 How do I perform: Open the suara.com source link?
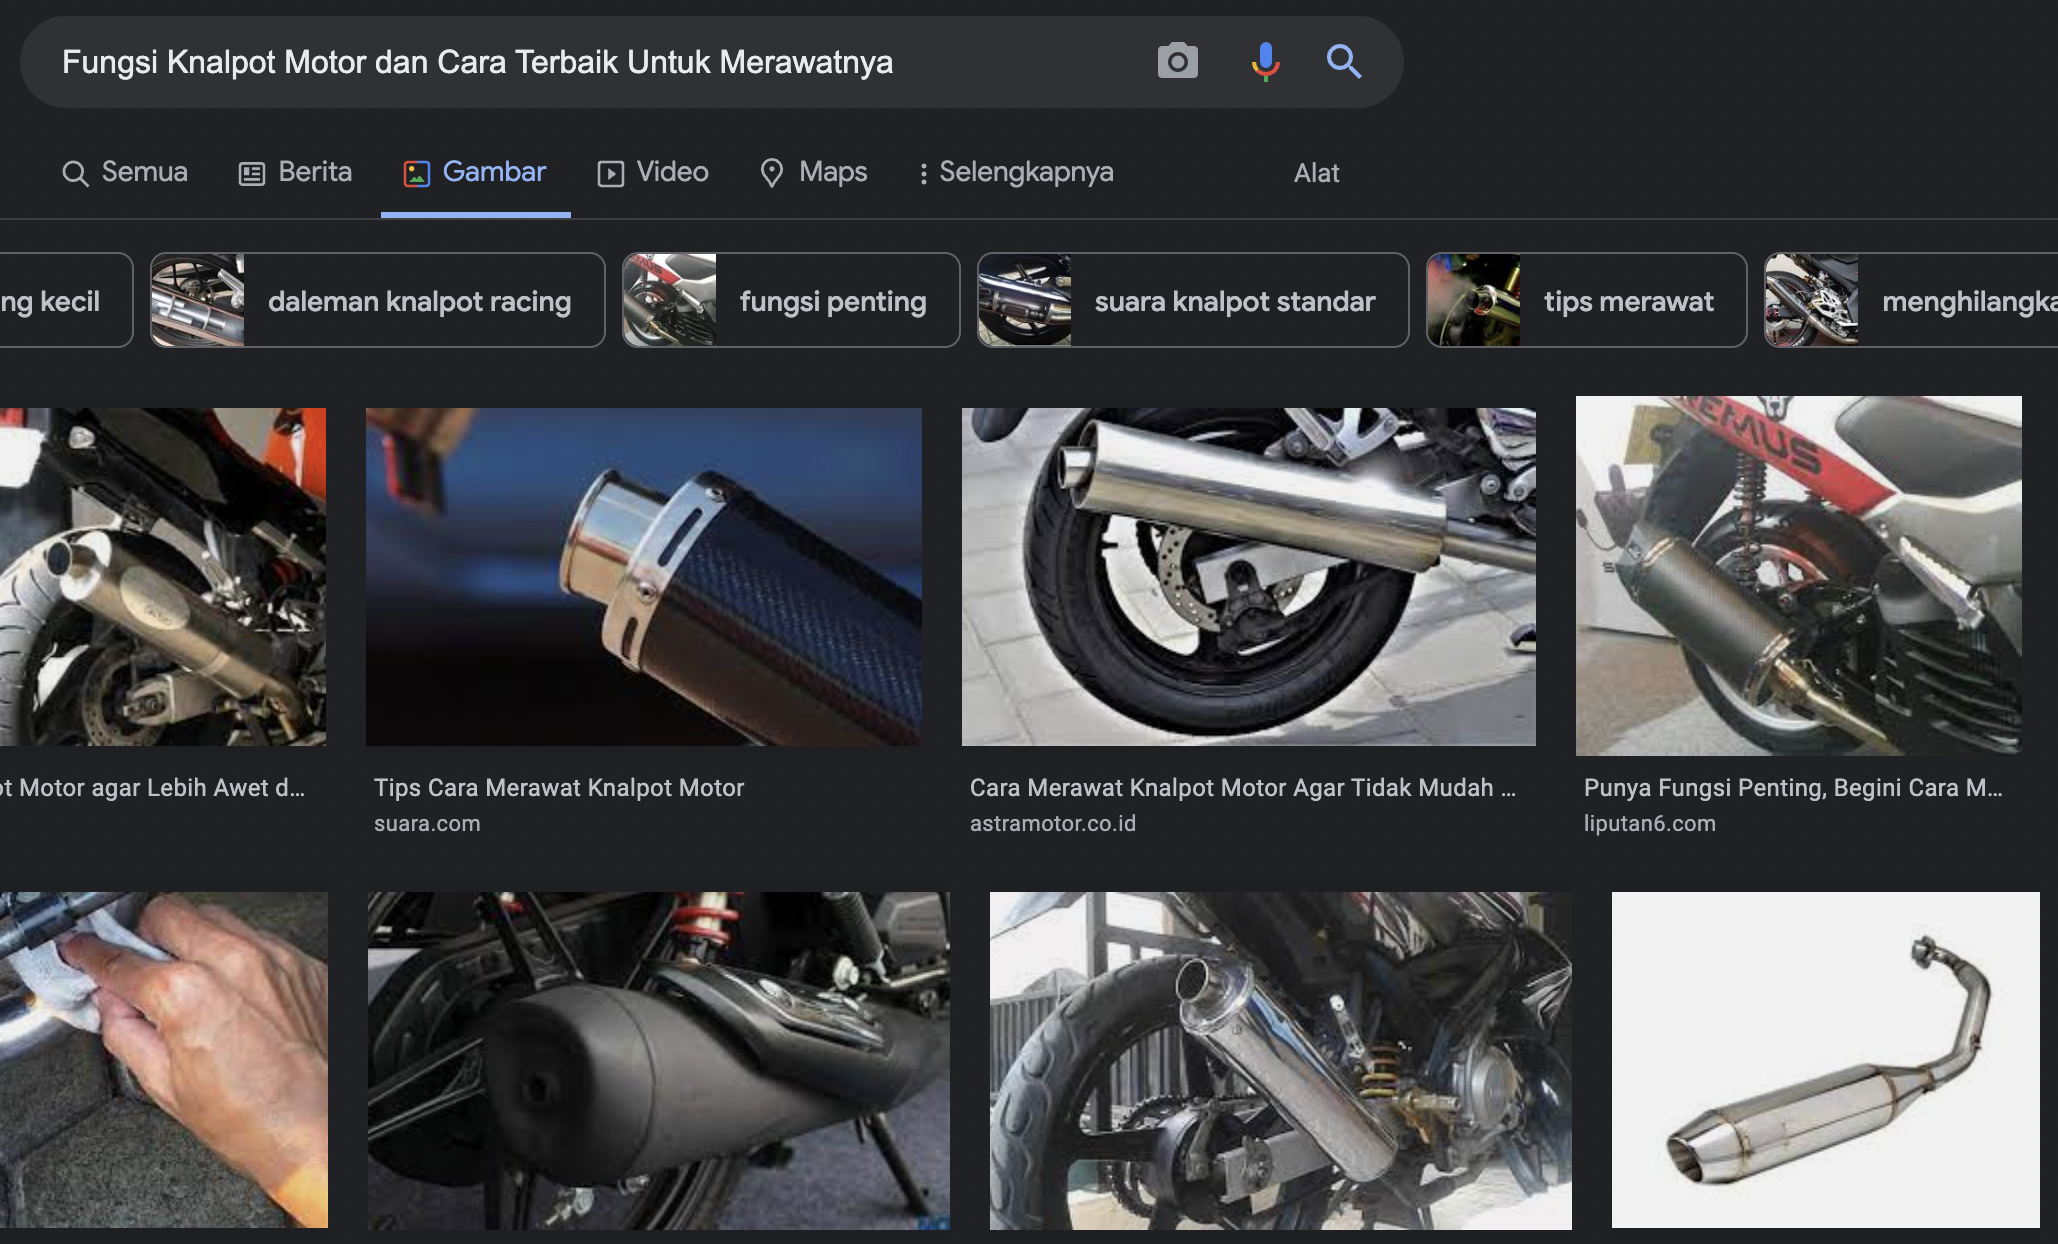point(427,824)
